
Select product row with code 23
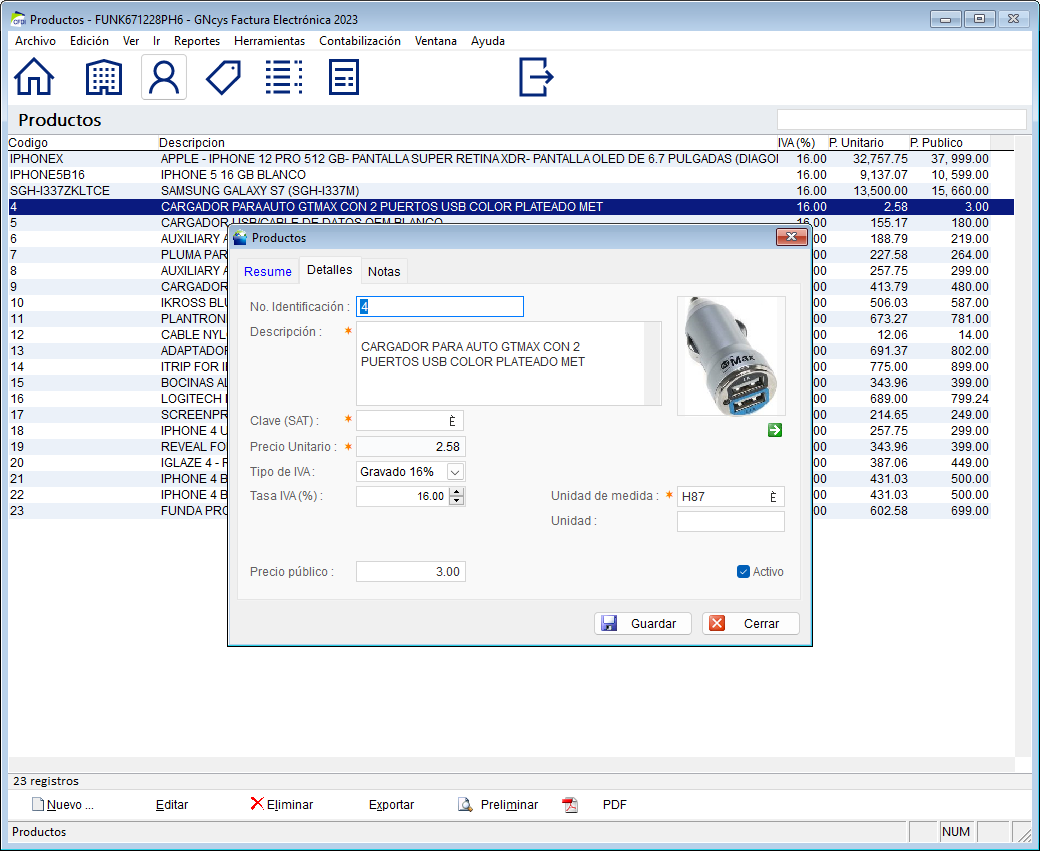click(119, 511)
